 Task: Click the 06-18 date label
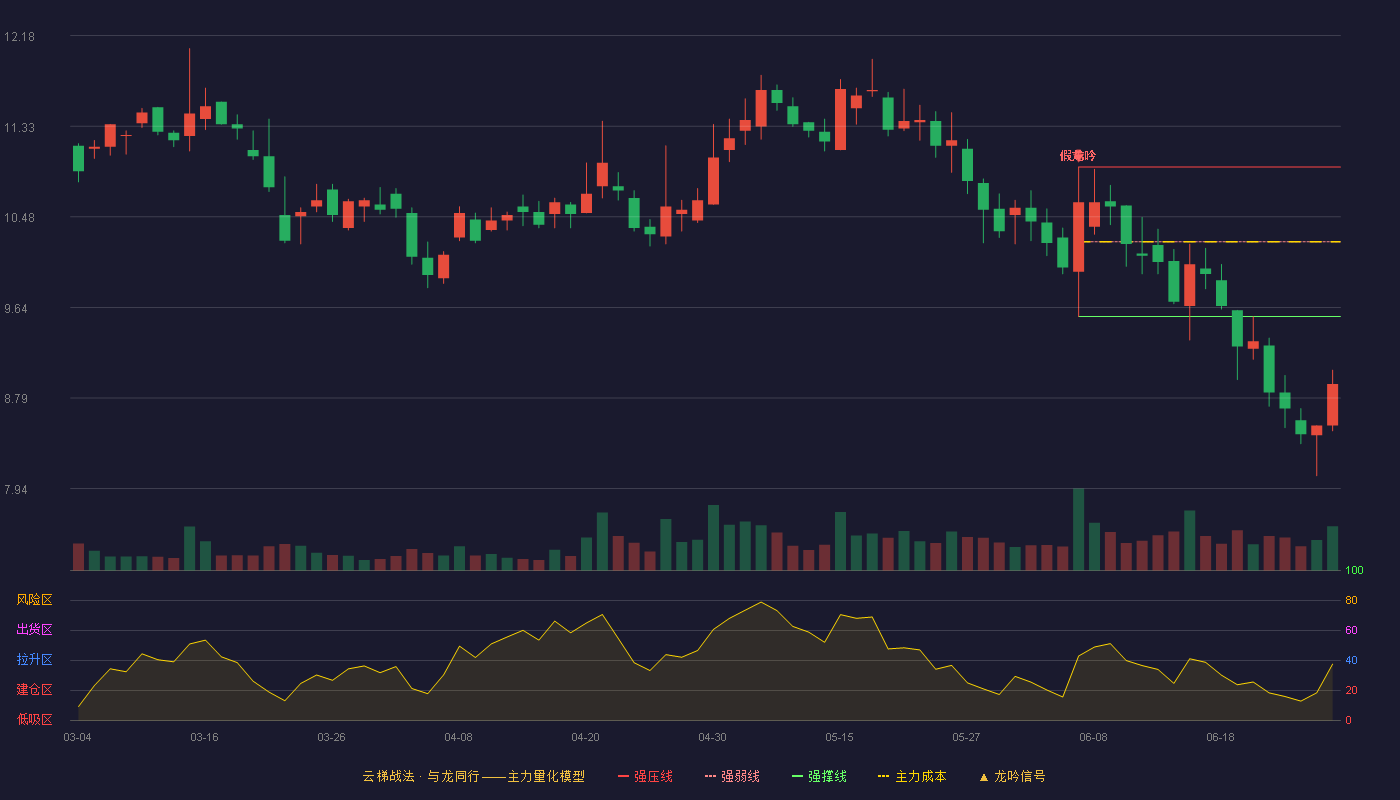1220,737
